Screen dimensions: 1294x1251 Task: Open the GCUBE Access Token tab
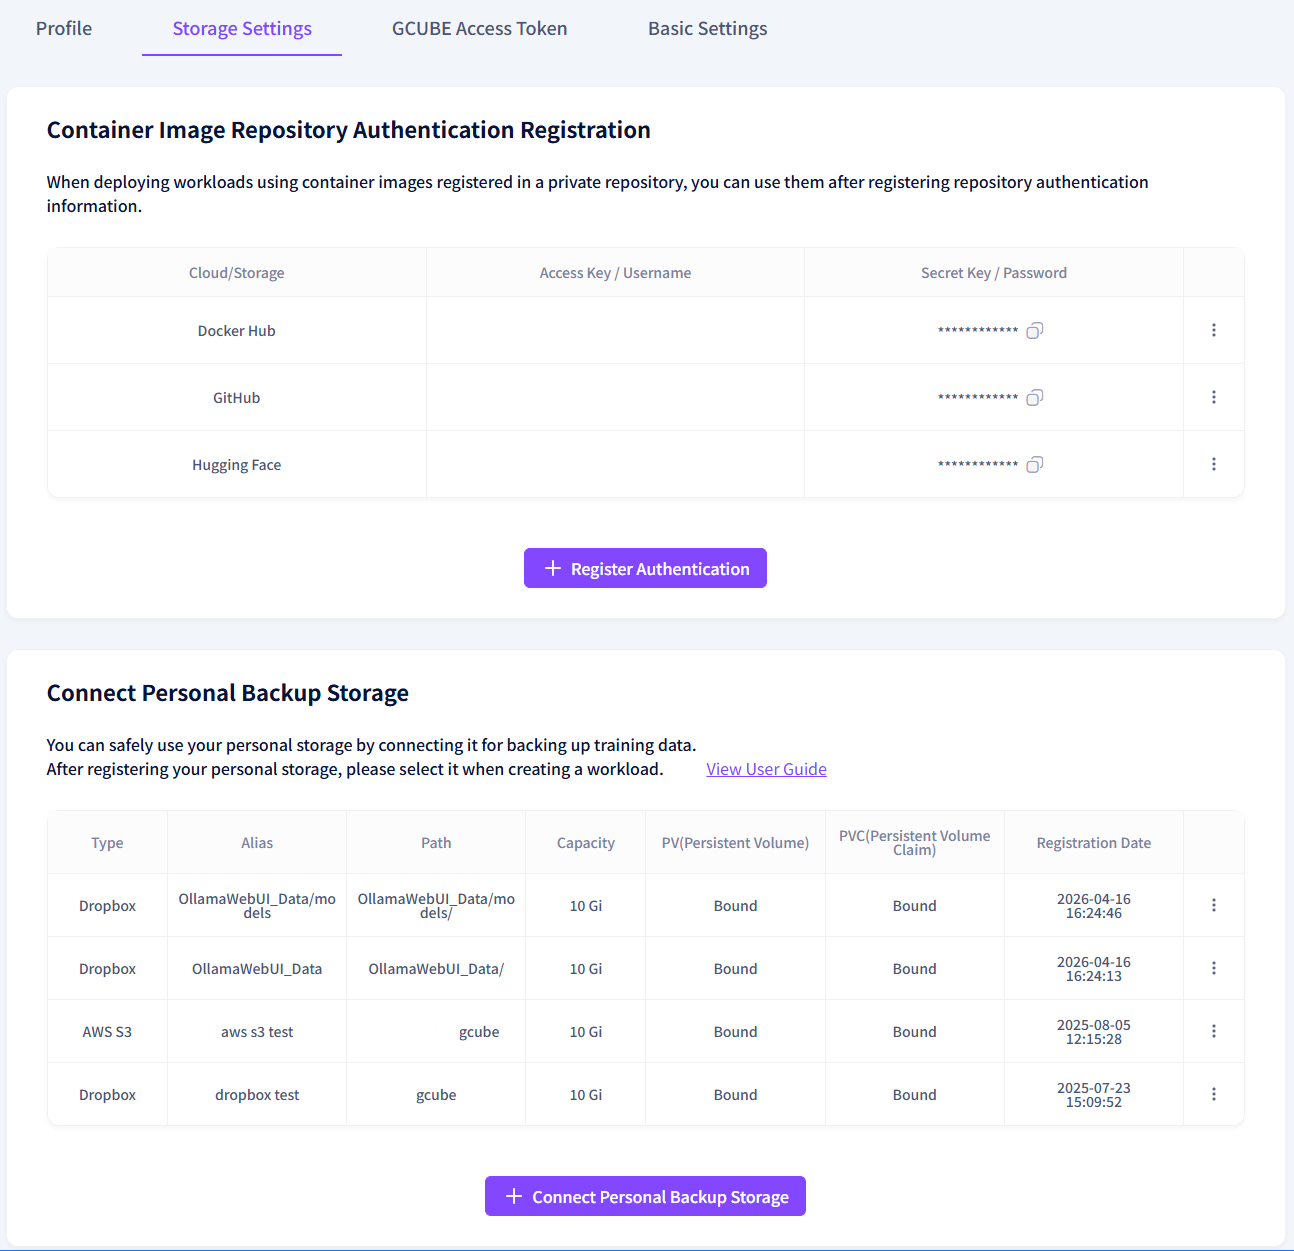[480, 29]
